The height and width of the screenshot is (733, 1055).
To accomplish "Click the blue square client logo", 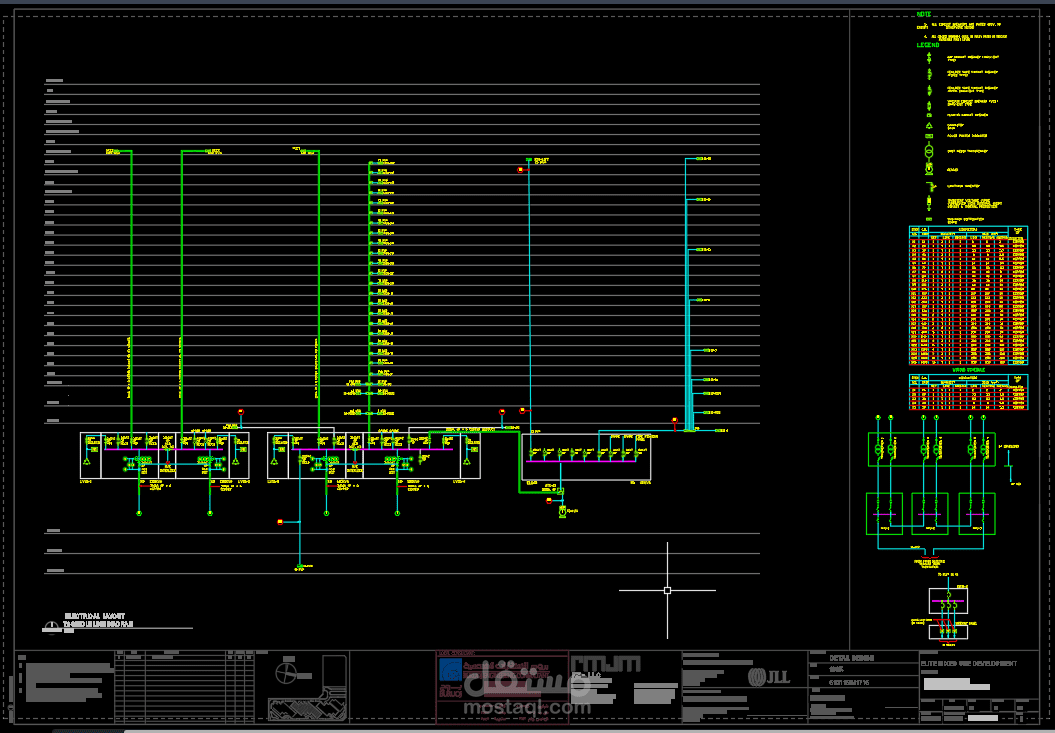I will click(x=450, y=670).
